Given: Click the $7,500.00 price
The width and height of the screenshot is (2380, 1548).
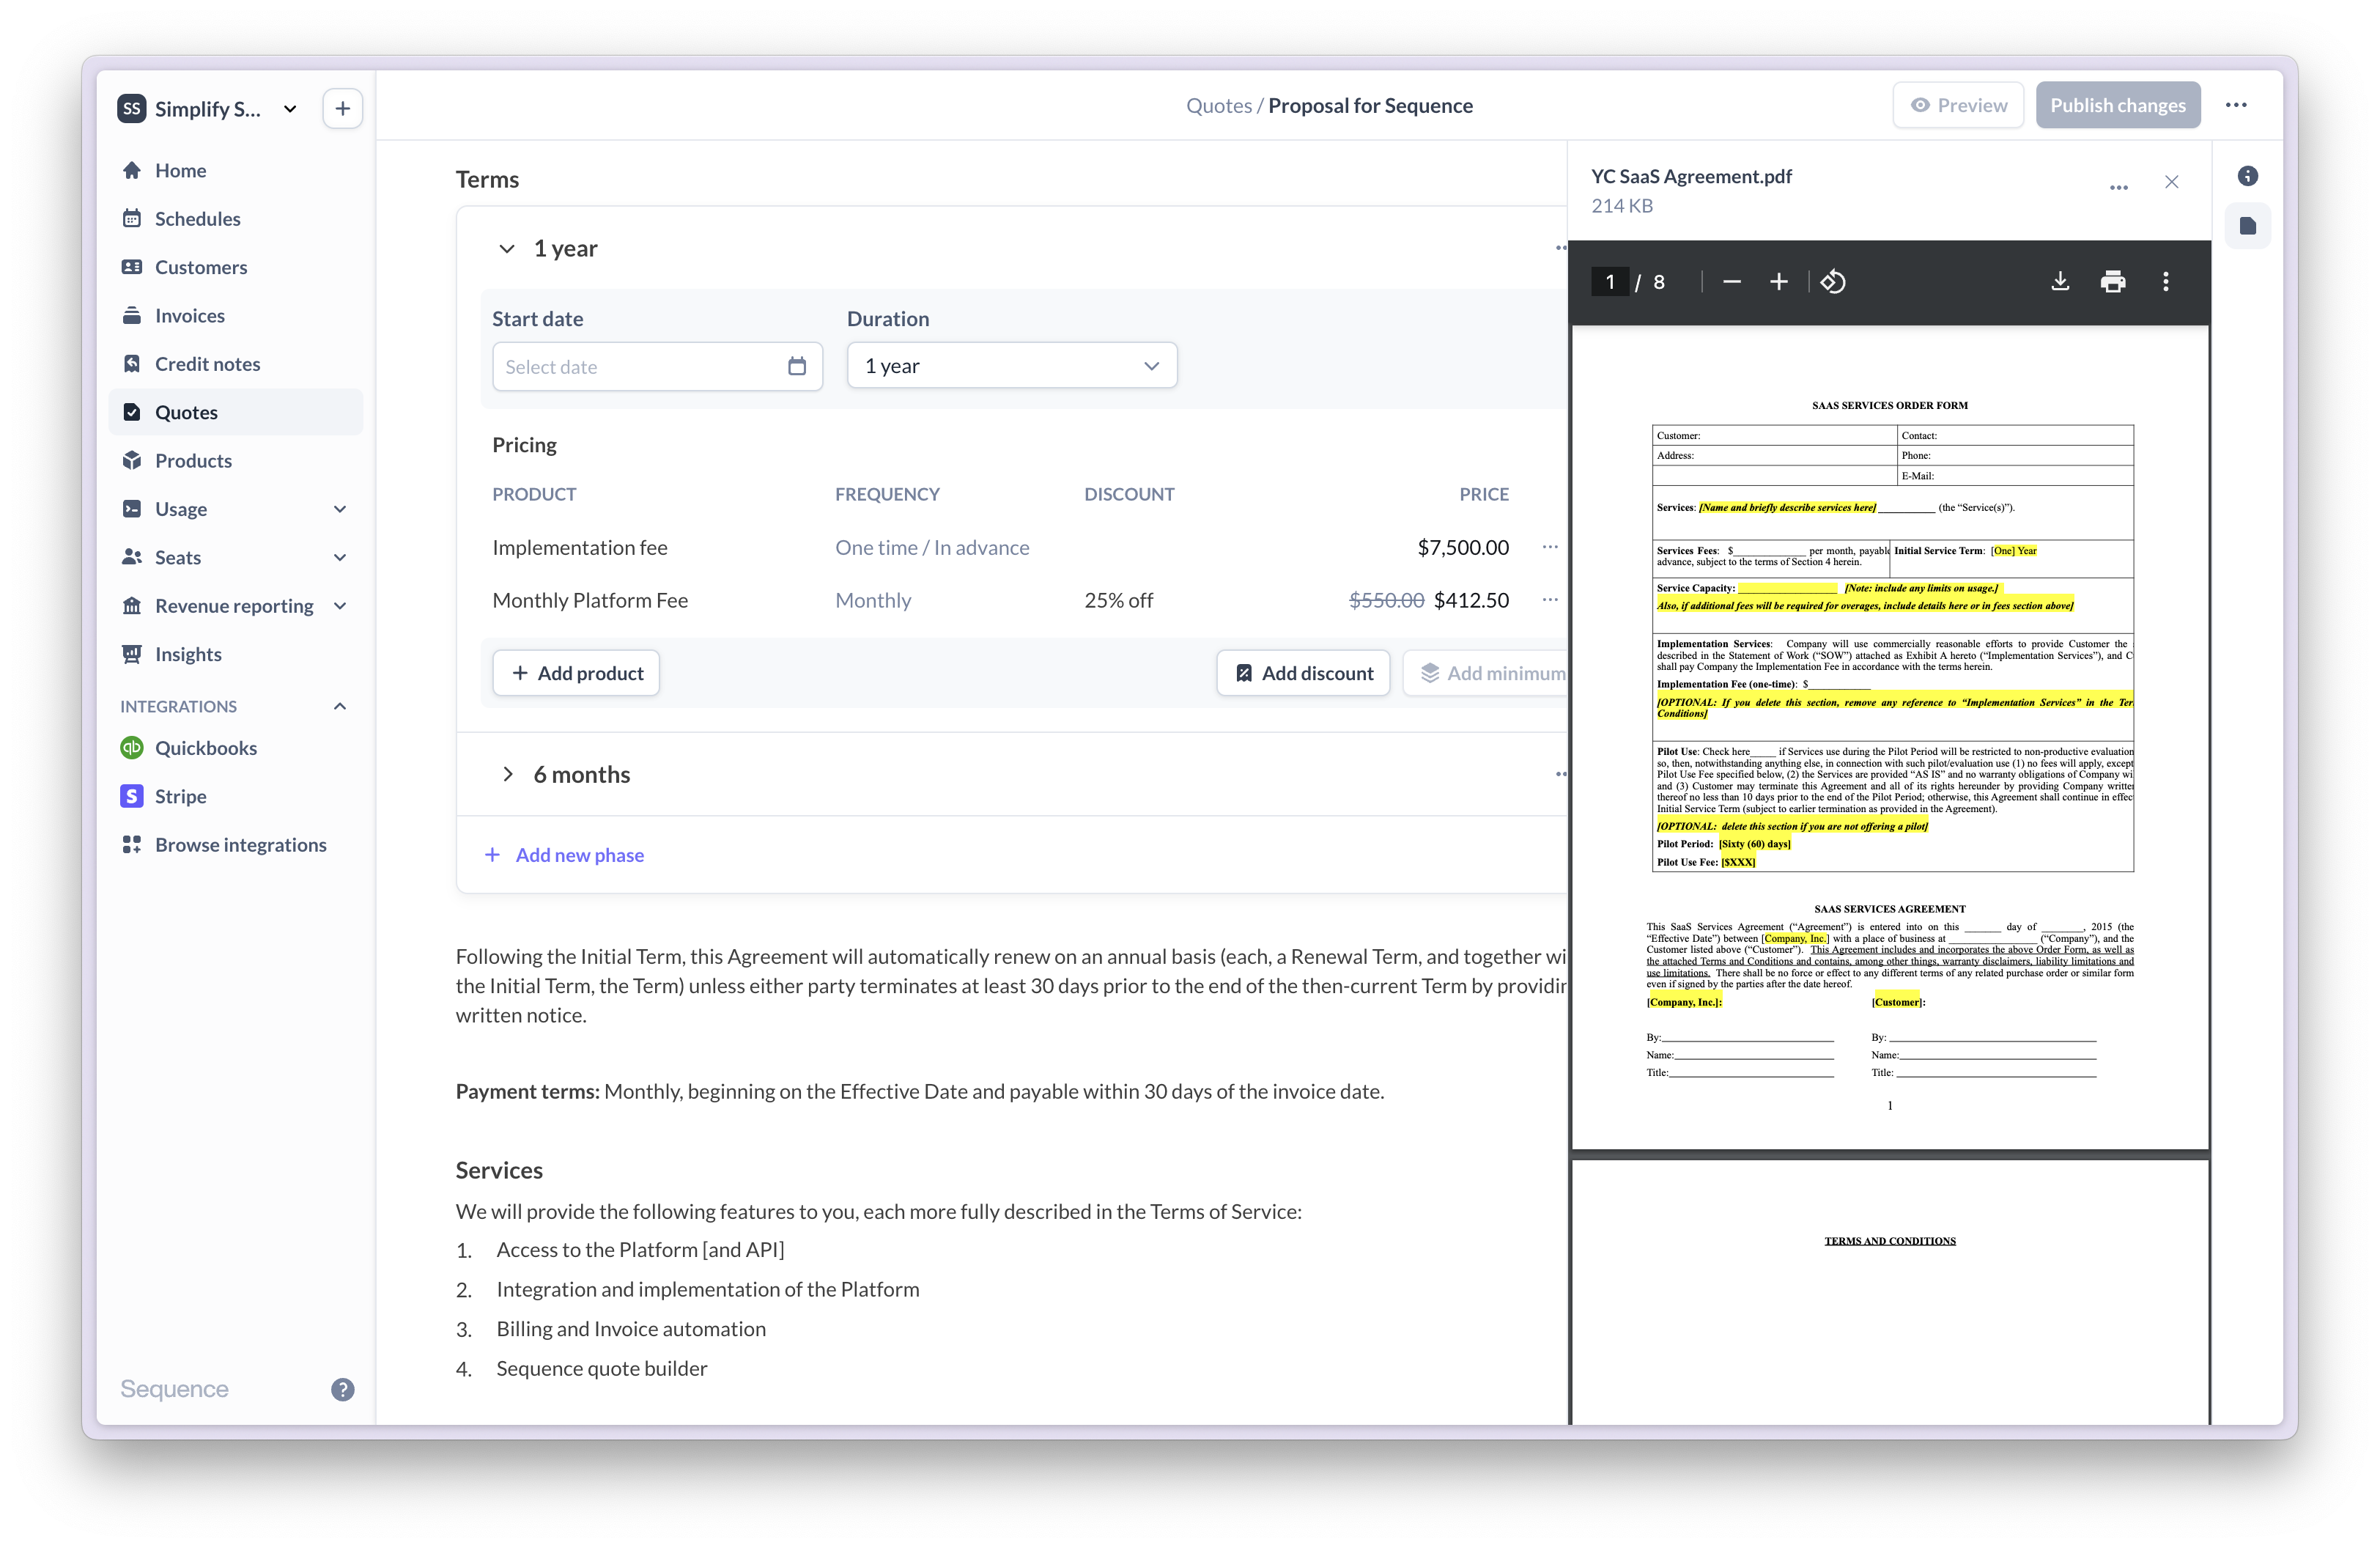Looking at the screenshot, I should point(1463,547).
